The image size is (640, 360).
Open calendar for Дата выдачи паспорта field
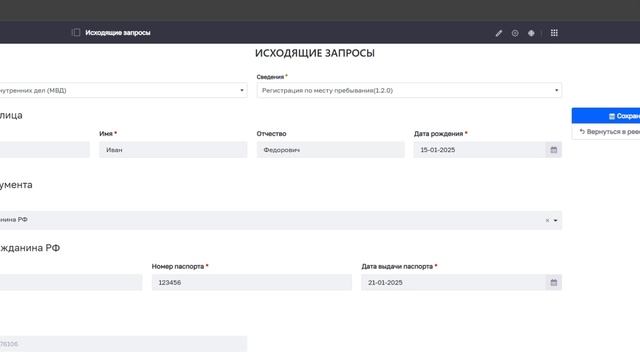pyautogui.click(x=553, y=282)
